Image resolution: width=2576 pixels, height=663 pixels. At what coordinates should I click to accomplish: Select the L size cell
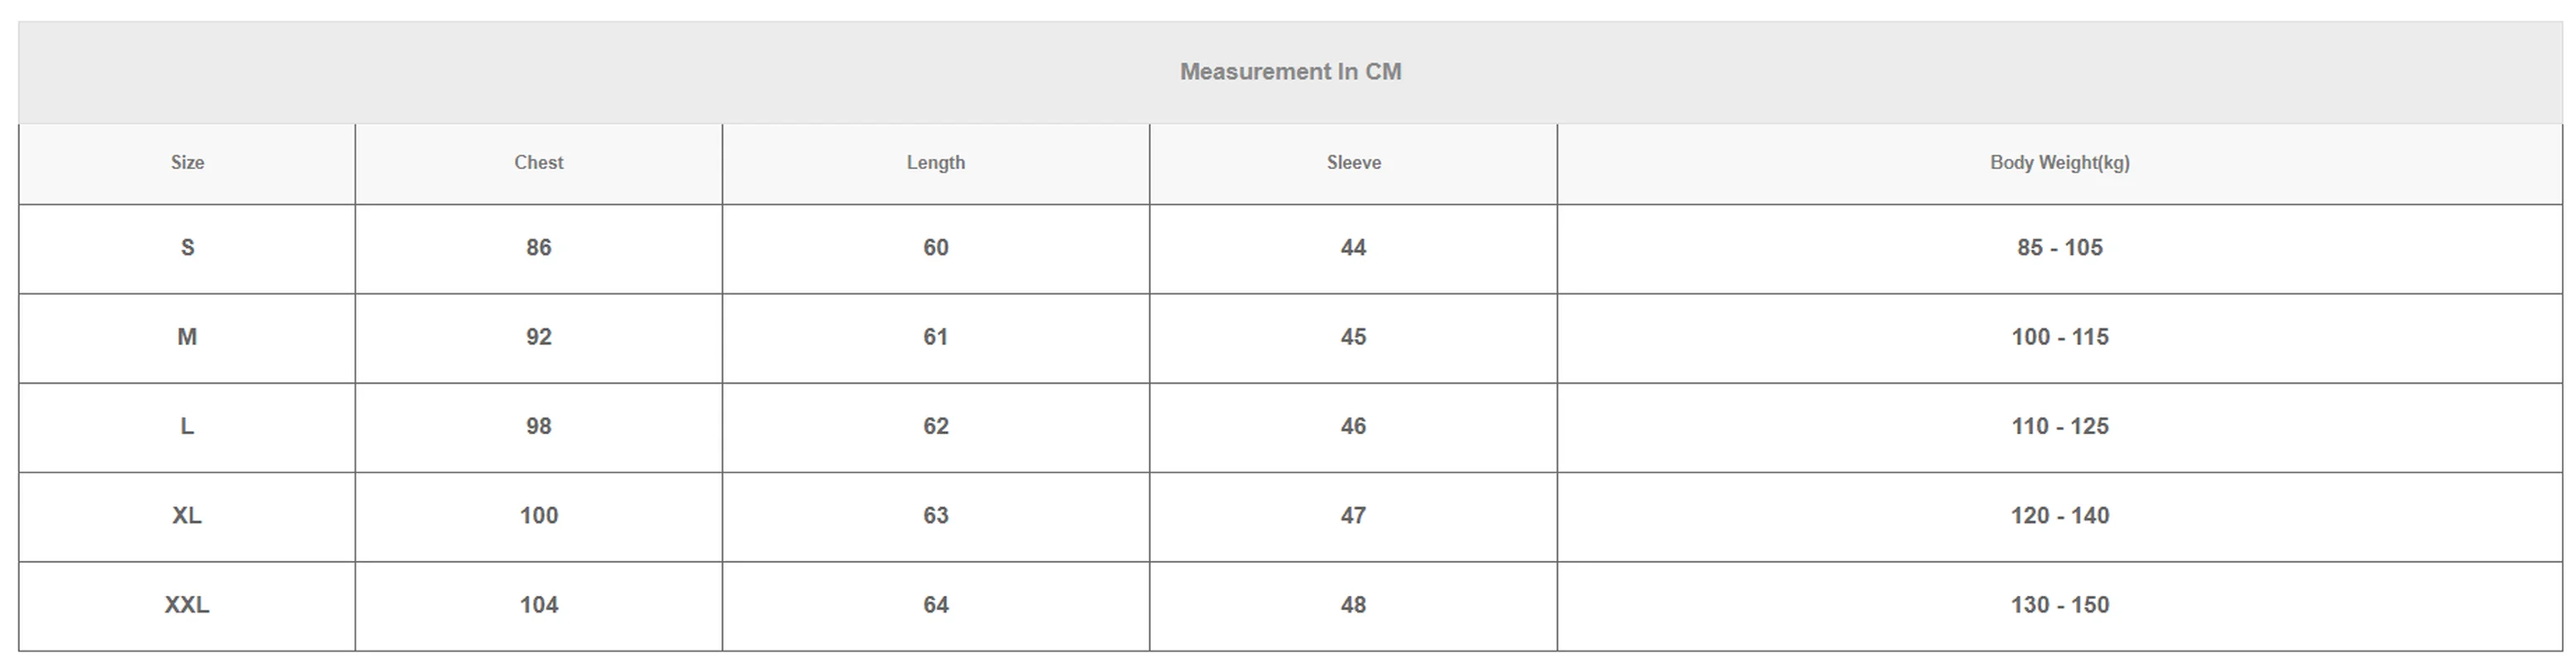(x=187, y=426)
